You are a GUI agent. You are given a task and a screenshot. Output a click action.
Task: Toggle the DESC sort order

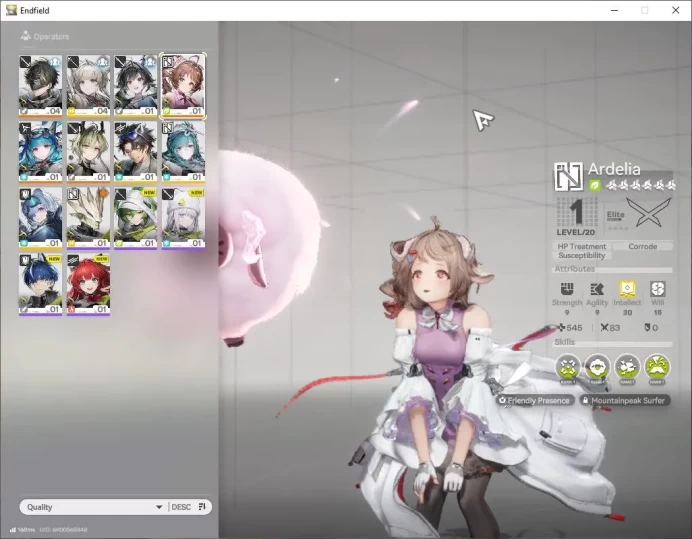tap(181, 507)
